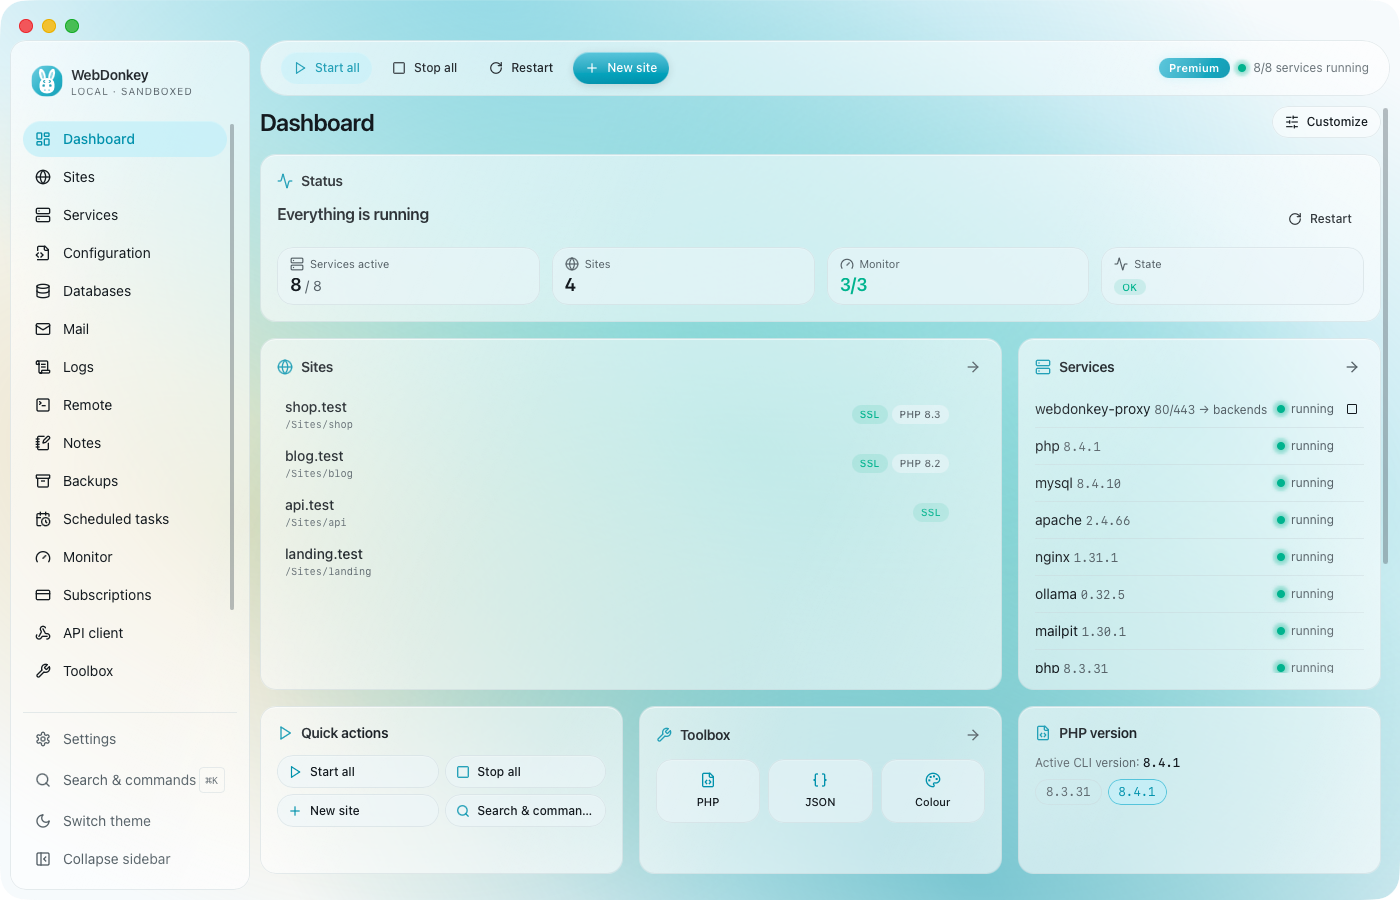Click the Logs sidebar icon
The image size is (1400, 900).
point(43,367)
